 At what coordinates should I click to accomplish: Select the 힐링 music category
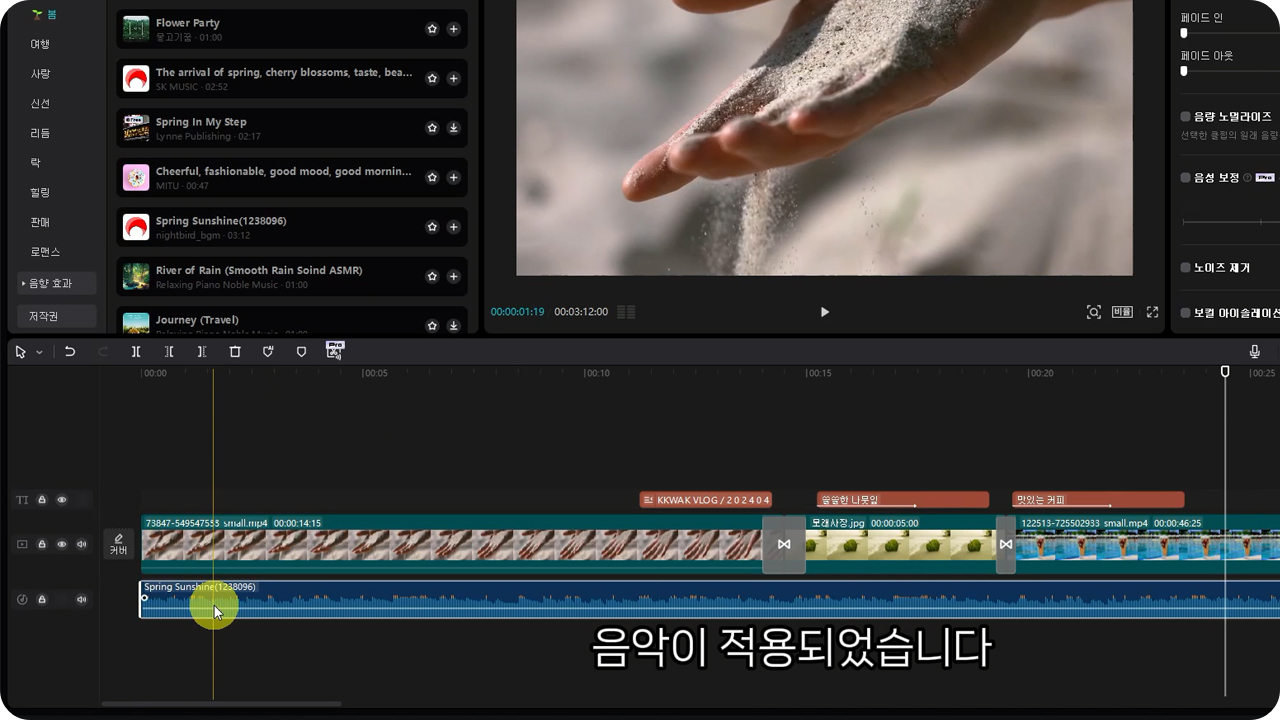(x=40, y=192)
